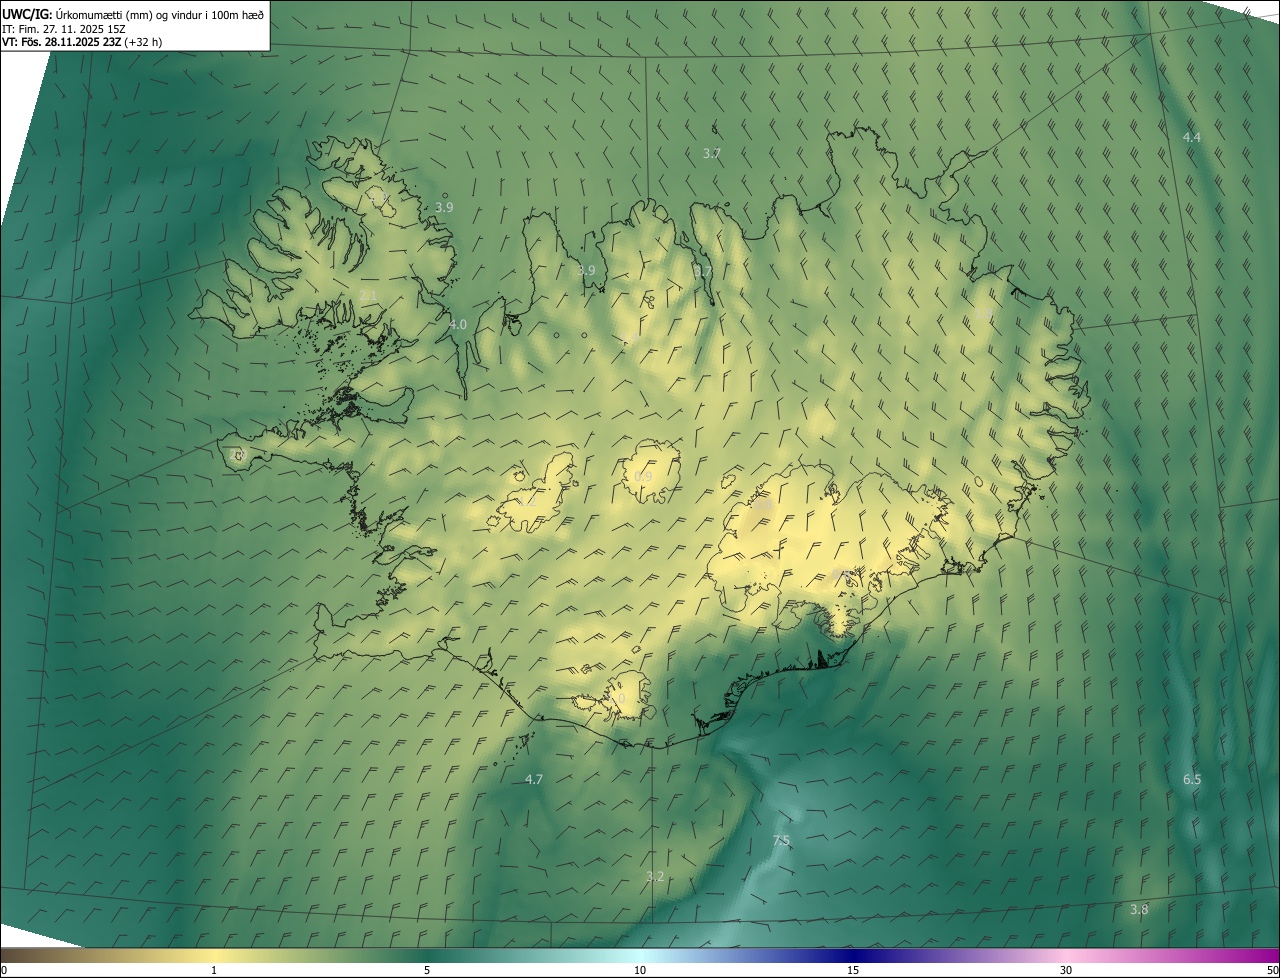The width and height of the screenshot is (1280, 978).
Task: Click the color scale tick label 5
Action: point(427,970)
